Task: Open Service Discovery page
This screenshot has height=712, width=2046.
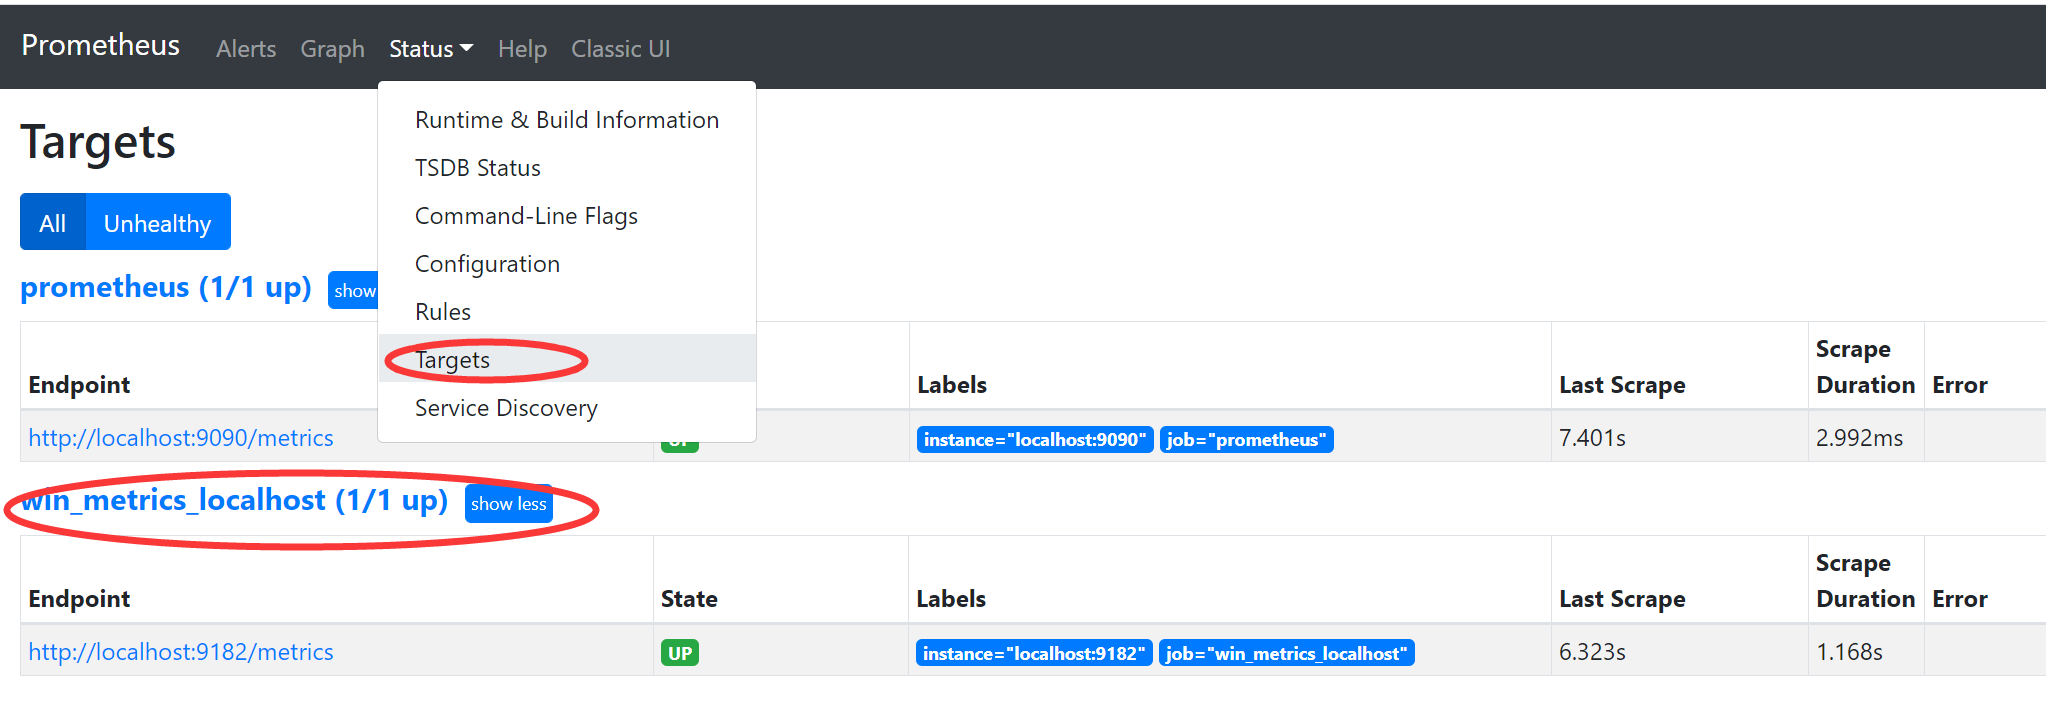Action: tap(567, 408)
